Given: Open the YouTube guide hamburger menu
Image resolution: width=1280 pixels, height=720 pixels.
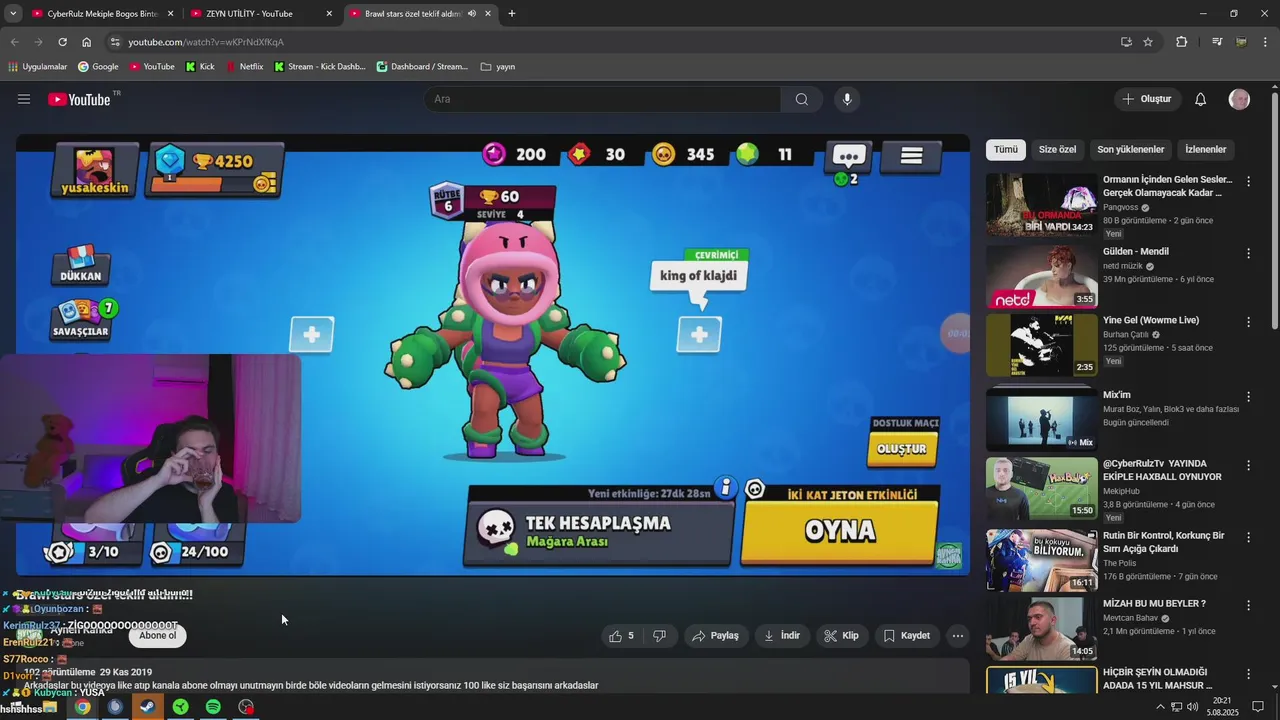Looking at the screenshot, I should point(24,99).
